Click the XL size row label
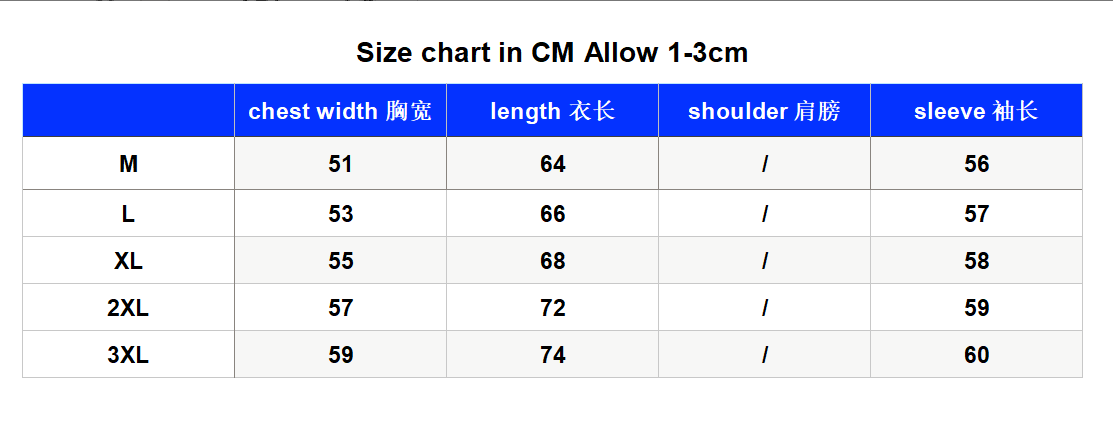Viewport: 1113px width, 425px height. (128, 260)
